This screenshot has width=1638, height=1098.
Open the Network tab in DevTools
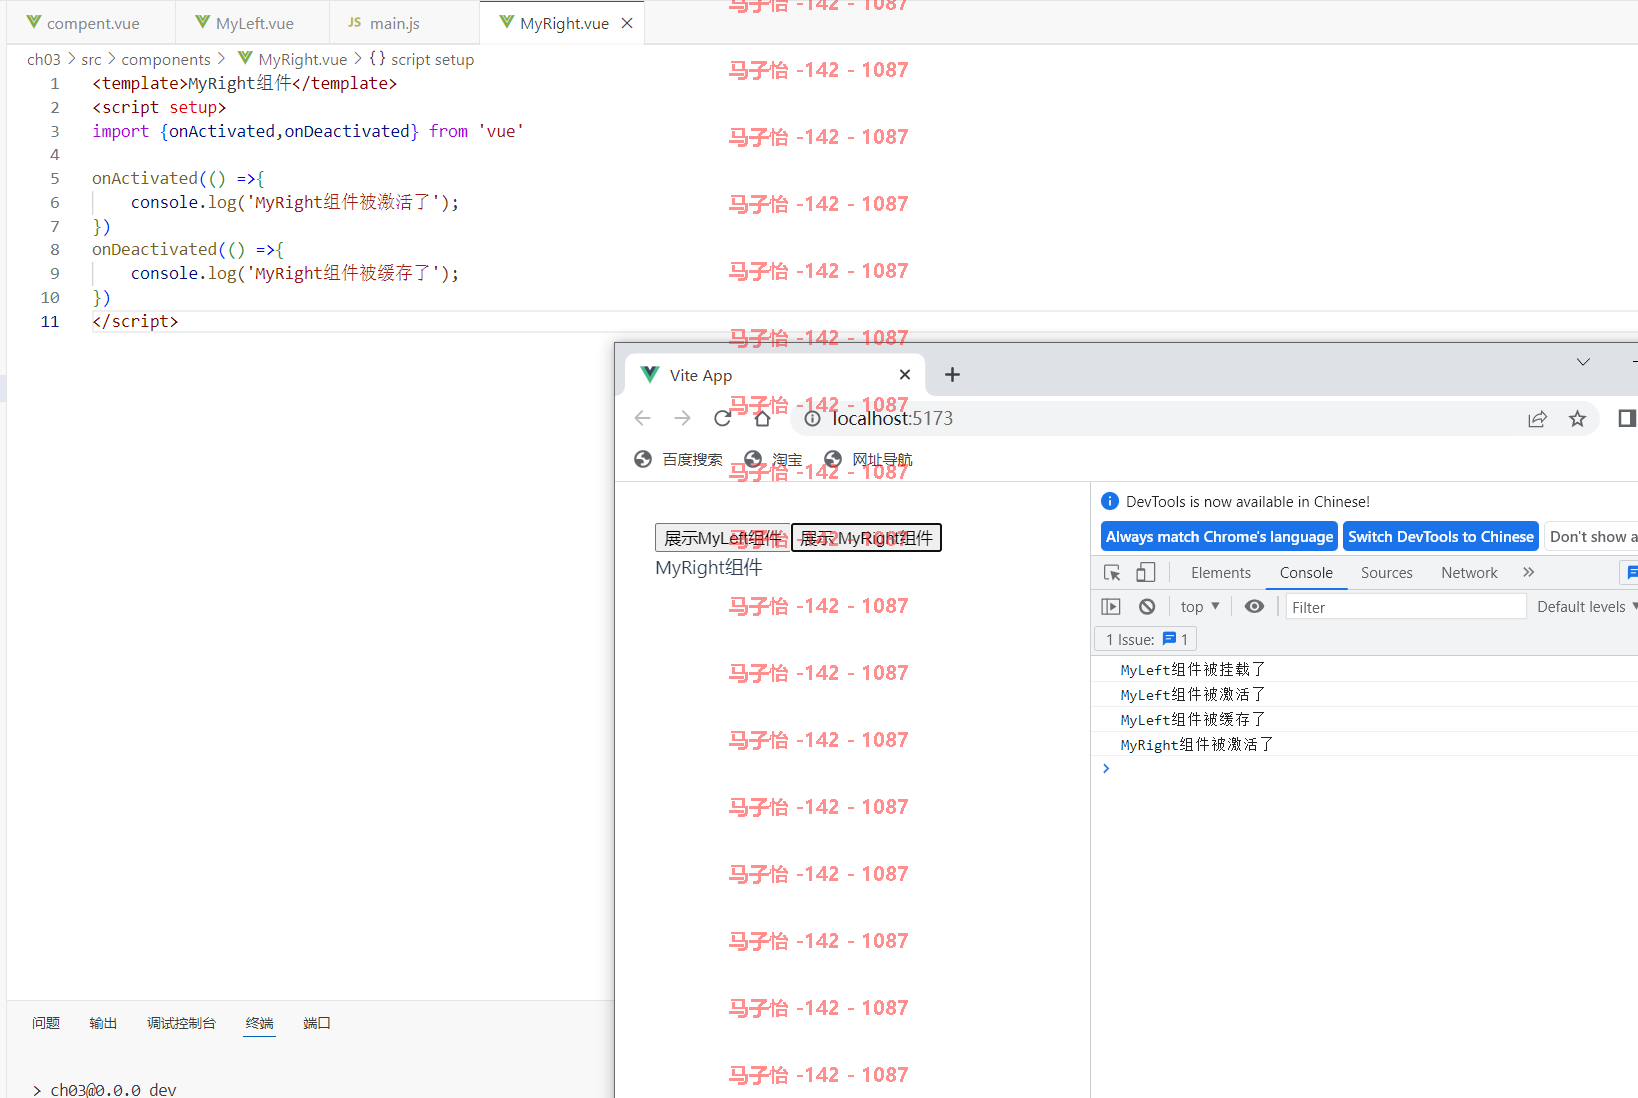click(x=1469, y=573)
